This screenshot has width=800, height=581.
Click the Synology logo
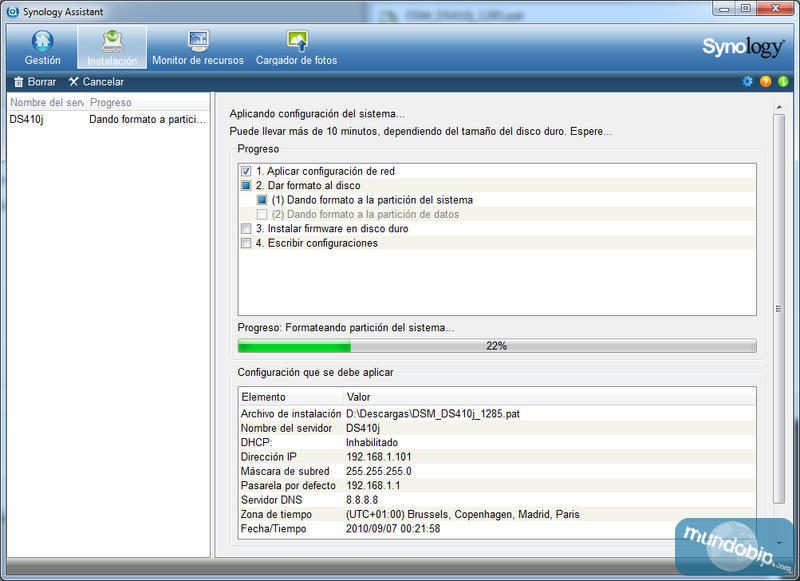743,47
